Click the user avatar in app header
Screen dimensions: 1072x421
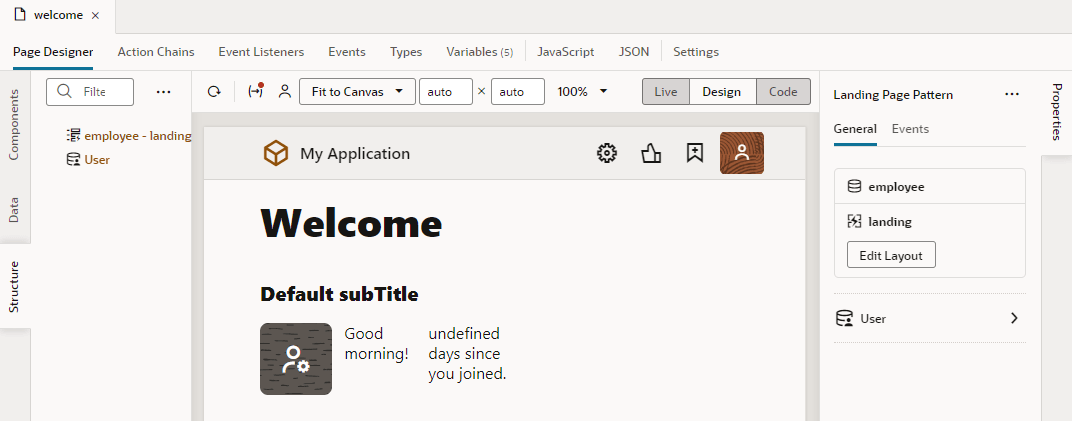click(742, 153)
